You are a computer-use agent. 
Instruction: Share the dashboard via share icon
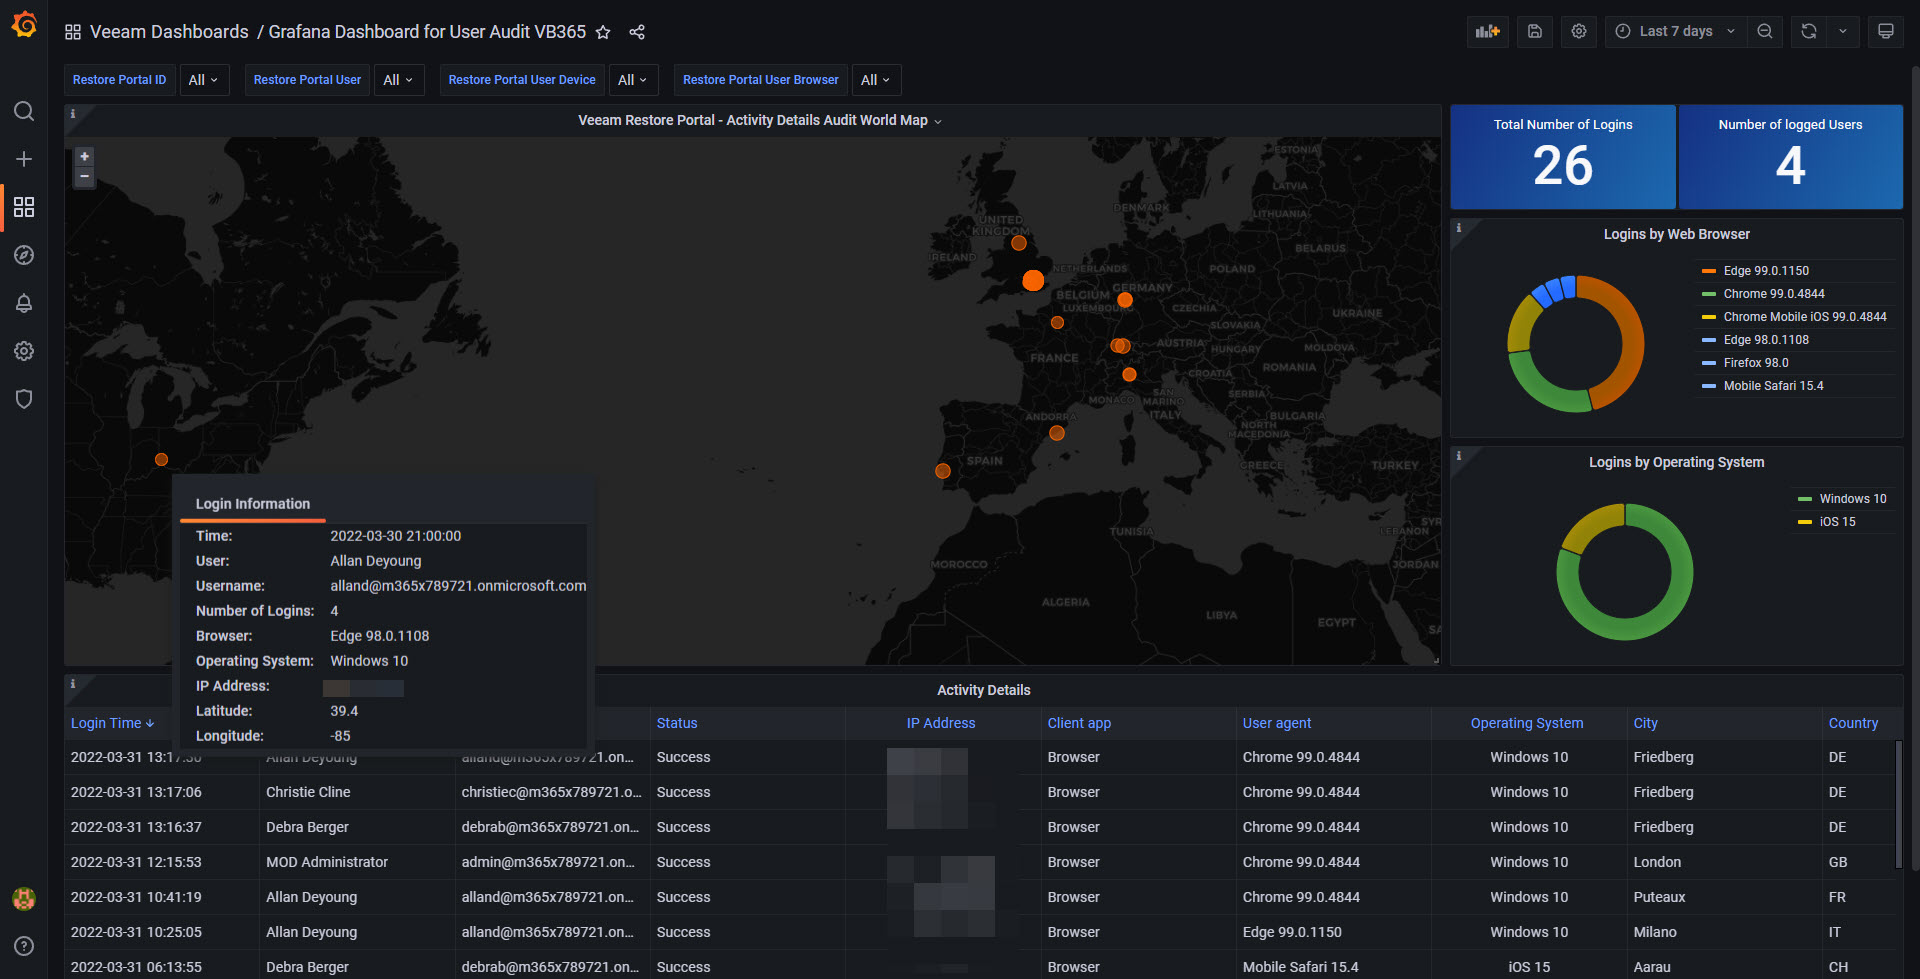[x=637, y=32]
